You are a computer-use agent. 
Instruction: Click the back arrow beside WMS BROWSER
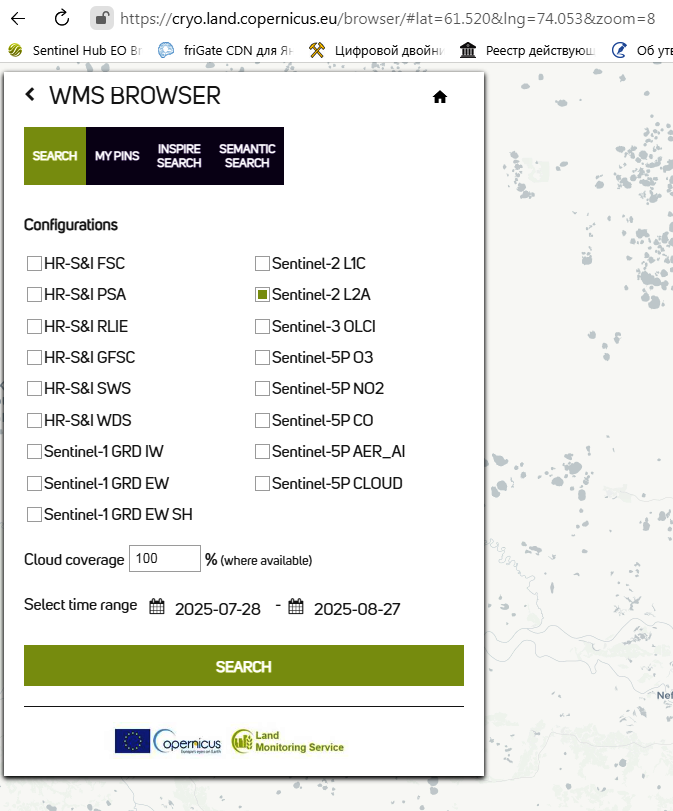pos(30,95)
